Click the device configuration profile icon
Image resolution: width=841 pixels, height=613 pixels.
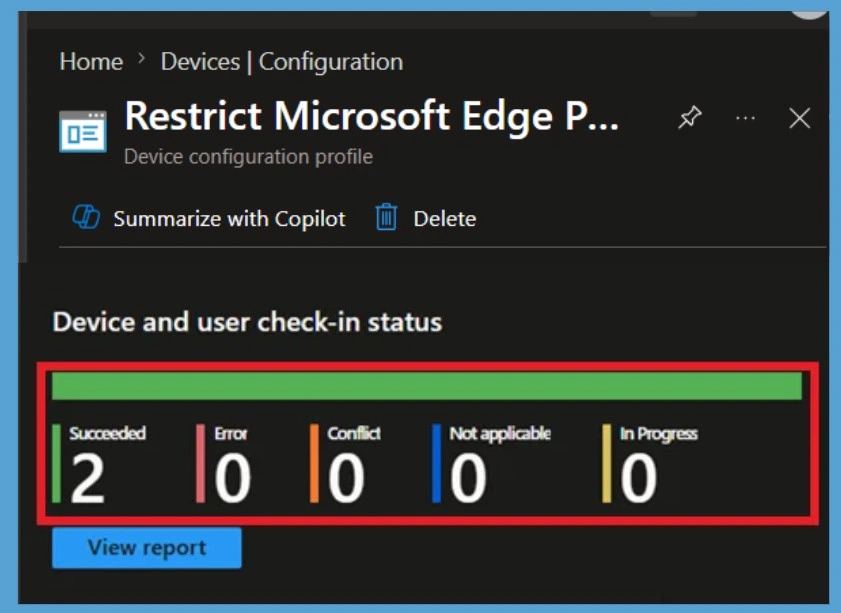83,131
